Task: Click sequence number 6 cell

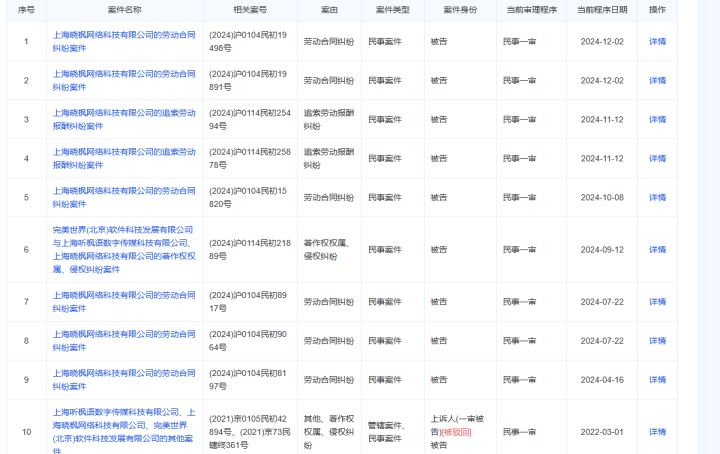Action: pyautogui.click(x=26, y=250)
